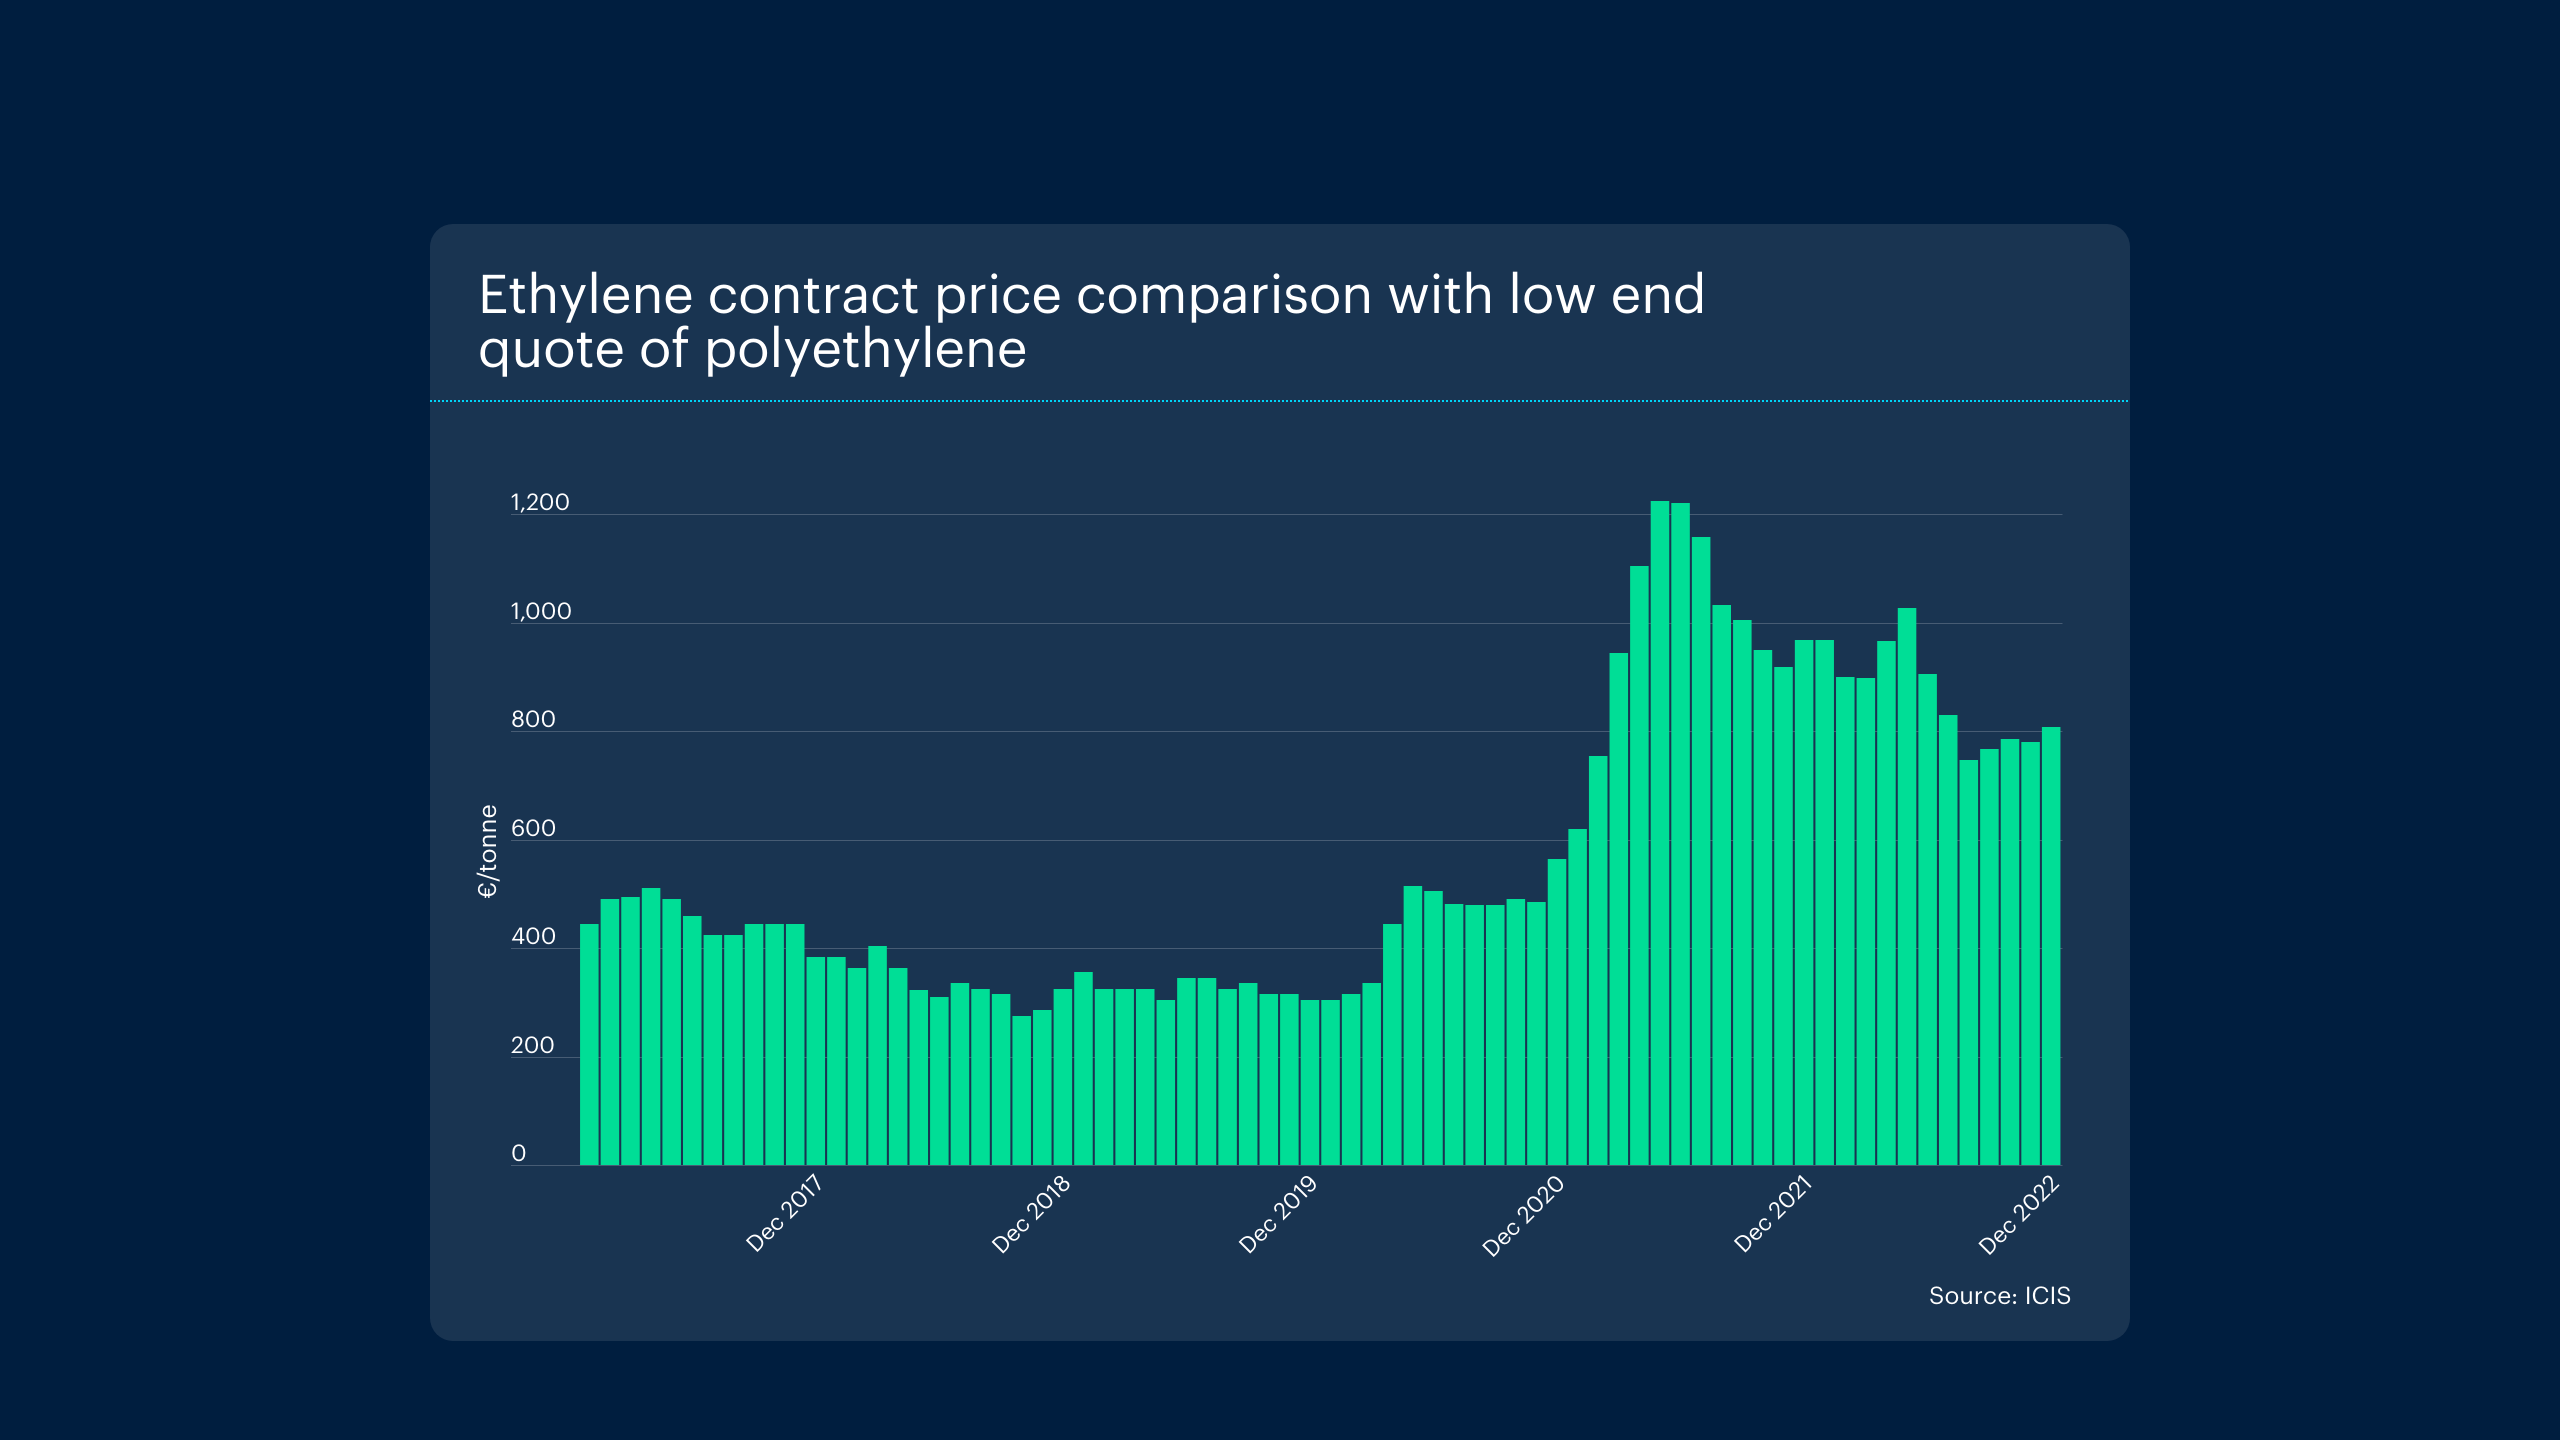Select the 800 y-axis value
The image size is (2560, 1440).
coord(533,719)
